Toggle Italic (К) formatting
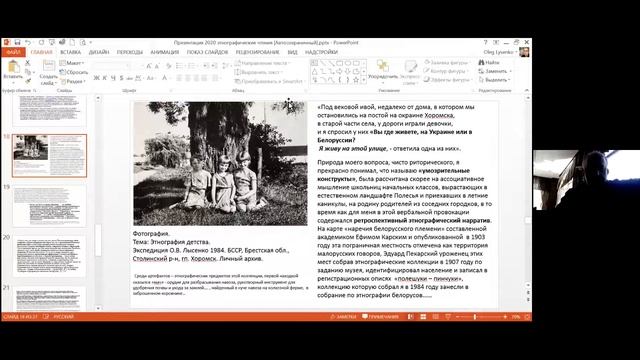The width and height of the screenshot is (640, 360). tap(104, 78)
